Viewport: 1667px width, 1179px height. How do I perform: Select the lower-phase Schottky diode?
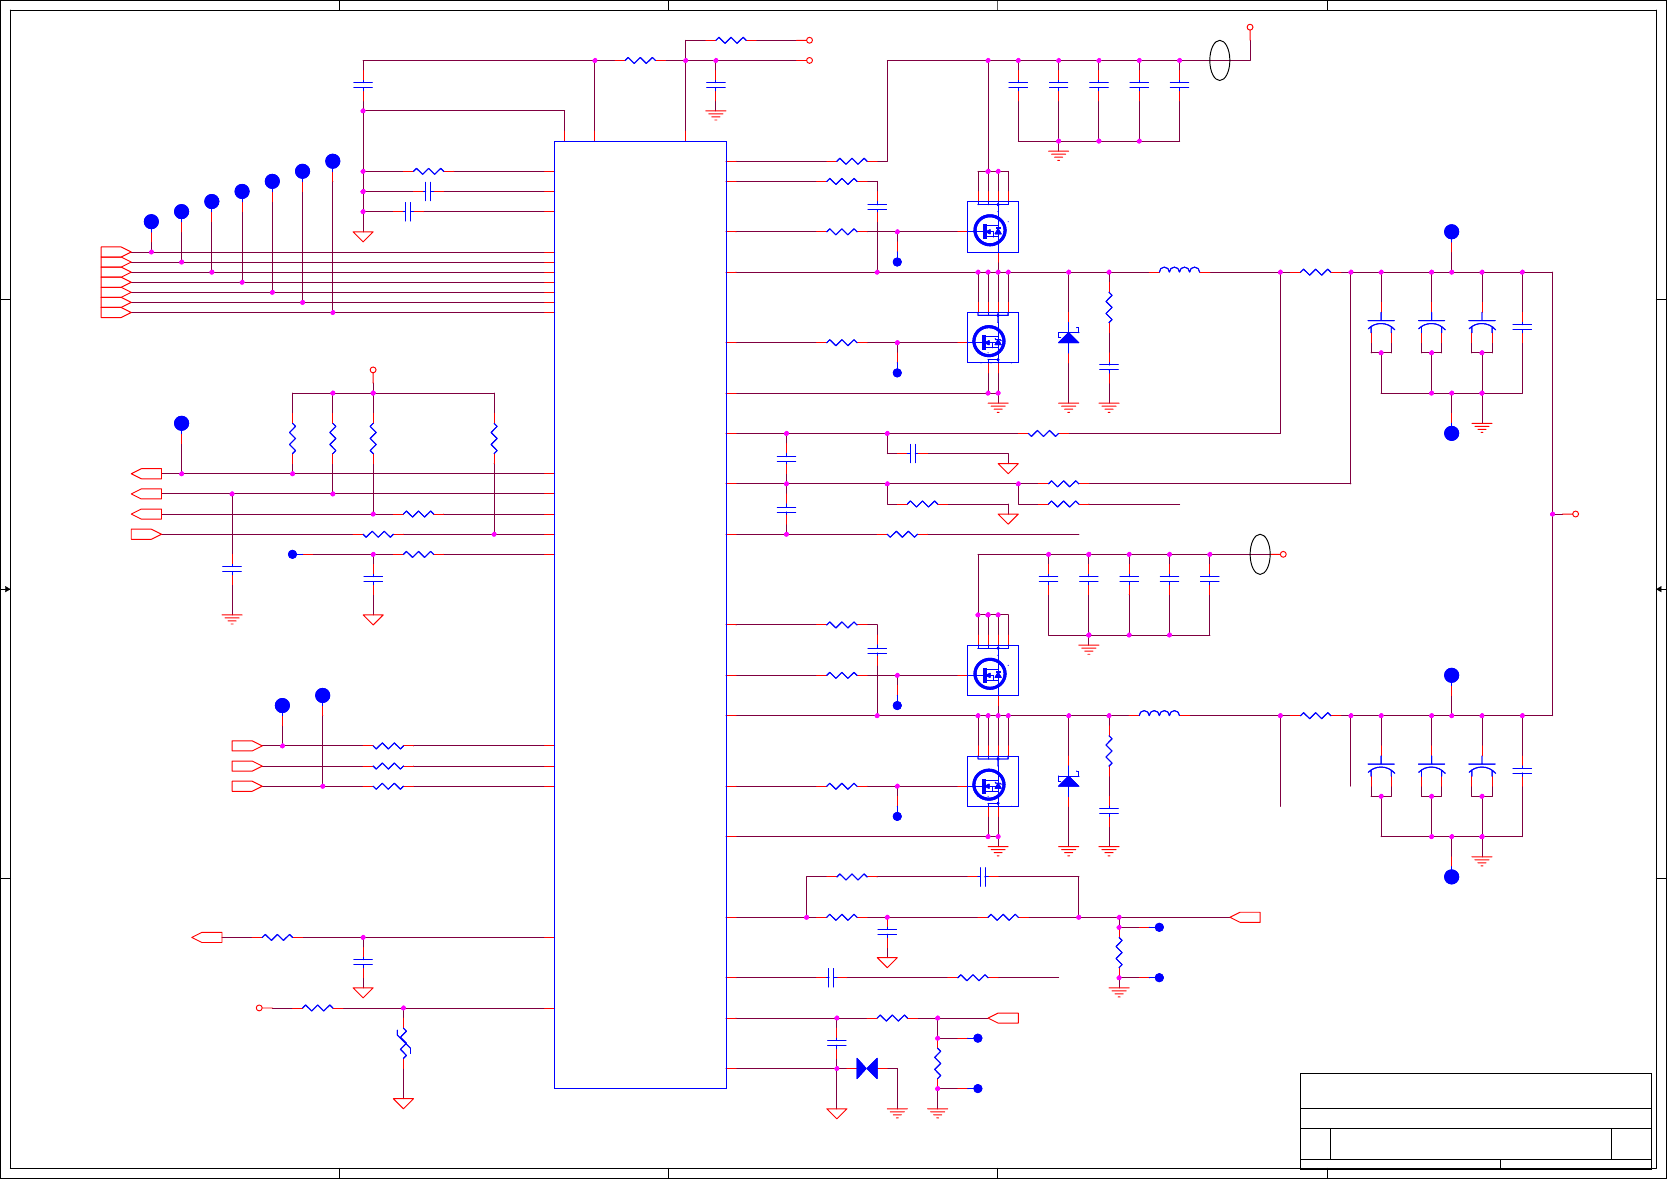(x=1068, y=780)
